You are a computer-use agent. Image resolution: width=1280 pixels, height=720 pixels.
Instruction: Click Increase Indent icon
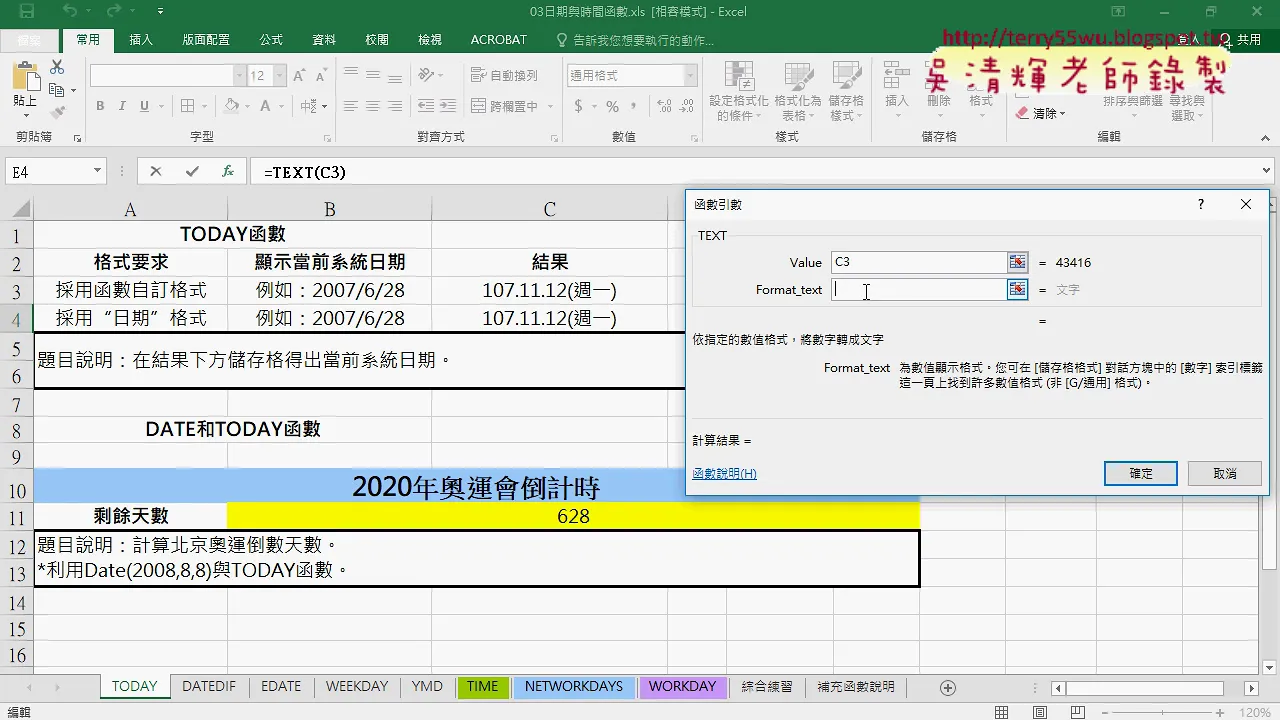pos(447,106)
